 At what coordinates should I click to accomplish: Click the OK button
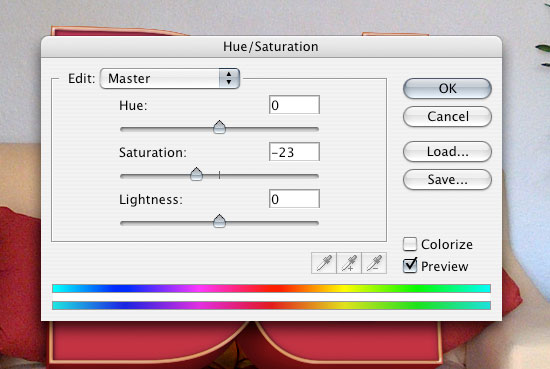pyautogui.click(x=447, y=88)
